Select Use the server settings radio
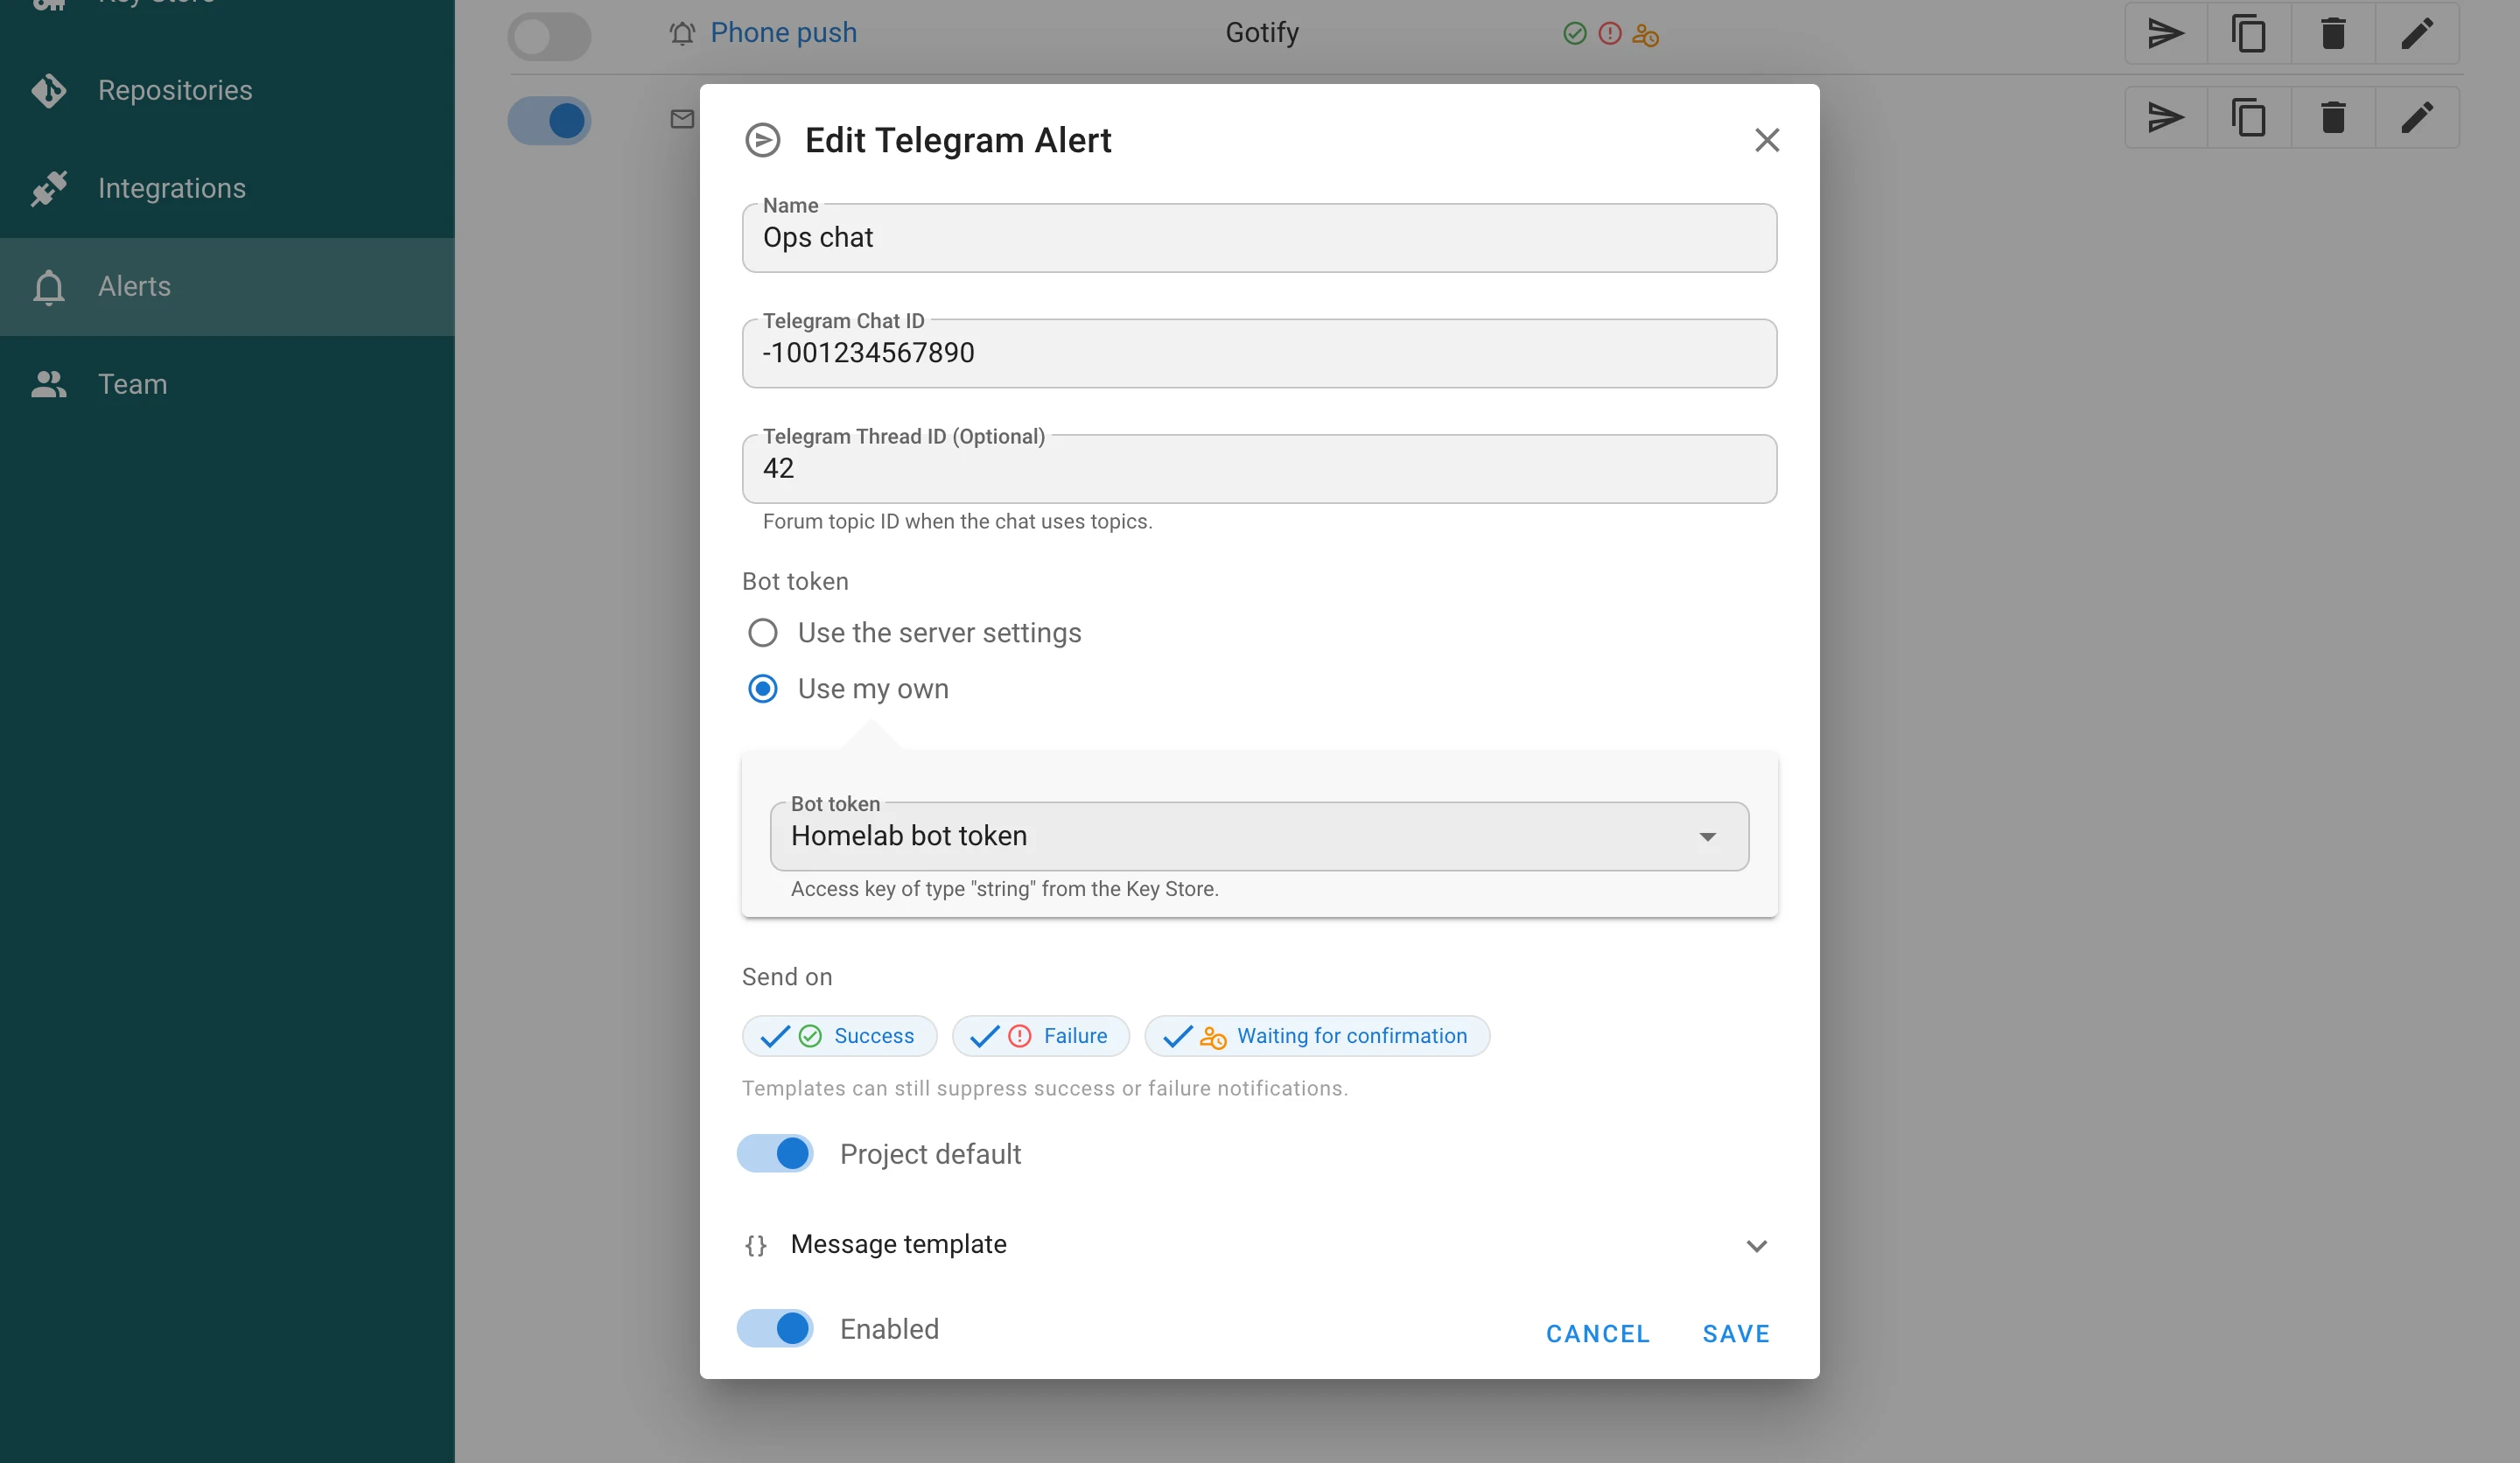The width and height of the screenshot is (2520, 1463). click(x=763, y=632)
